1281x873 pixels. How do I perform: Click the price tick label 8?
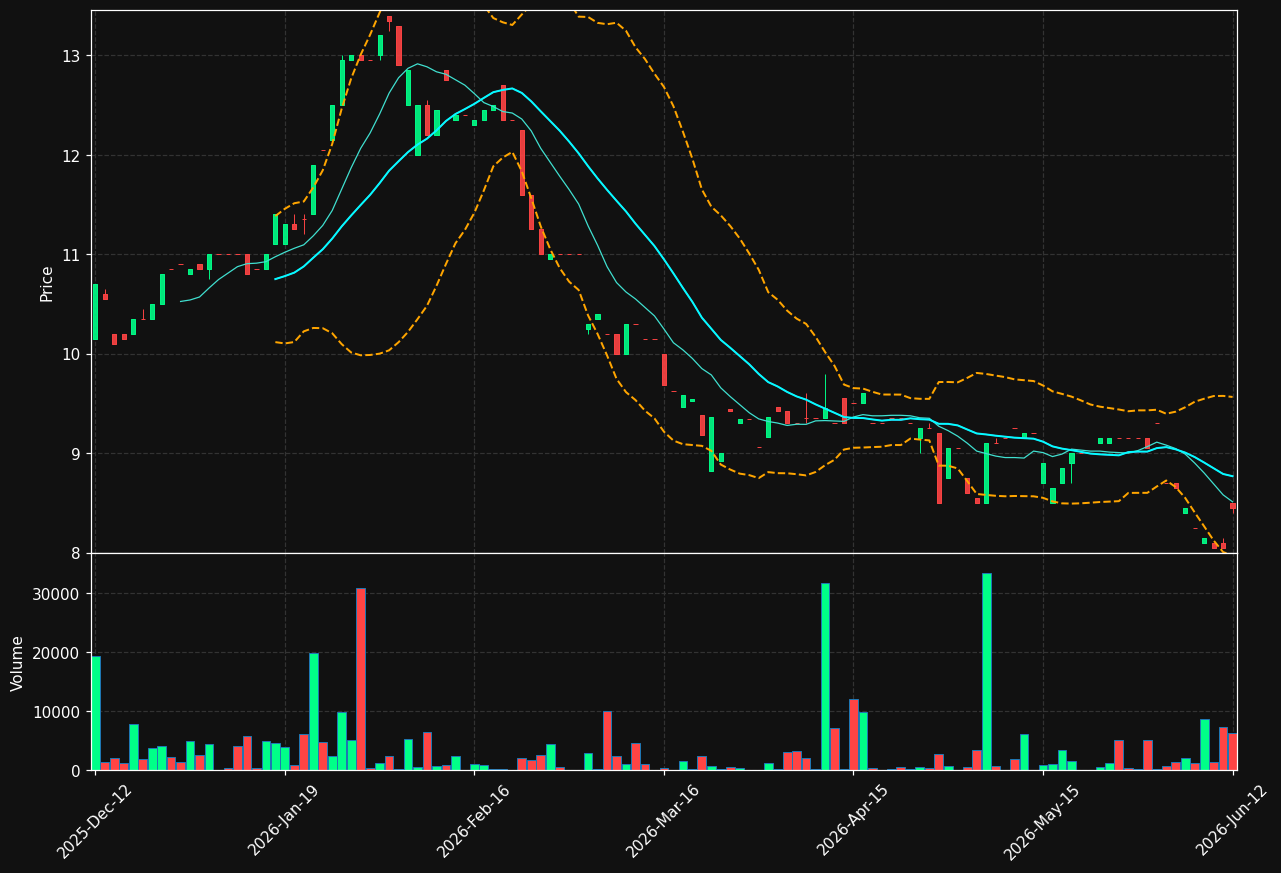[77, 554]
